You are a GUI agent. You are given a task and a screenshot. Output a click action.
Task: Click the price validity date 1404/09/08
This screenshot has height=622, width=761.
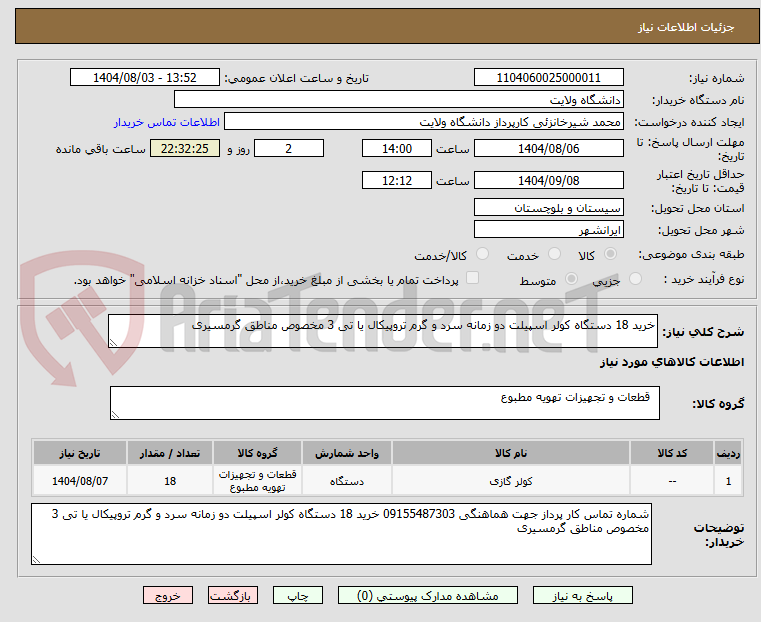coord(548,180)
